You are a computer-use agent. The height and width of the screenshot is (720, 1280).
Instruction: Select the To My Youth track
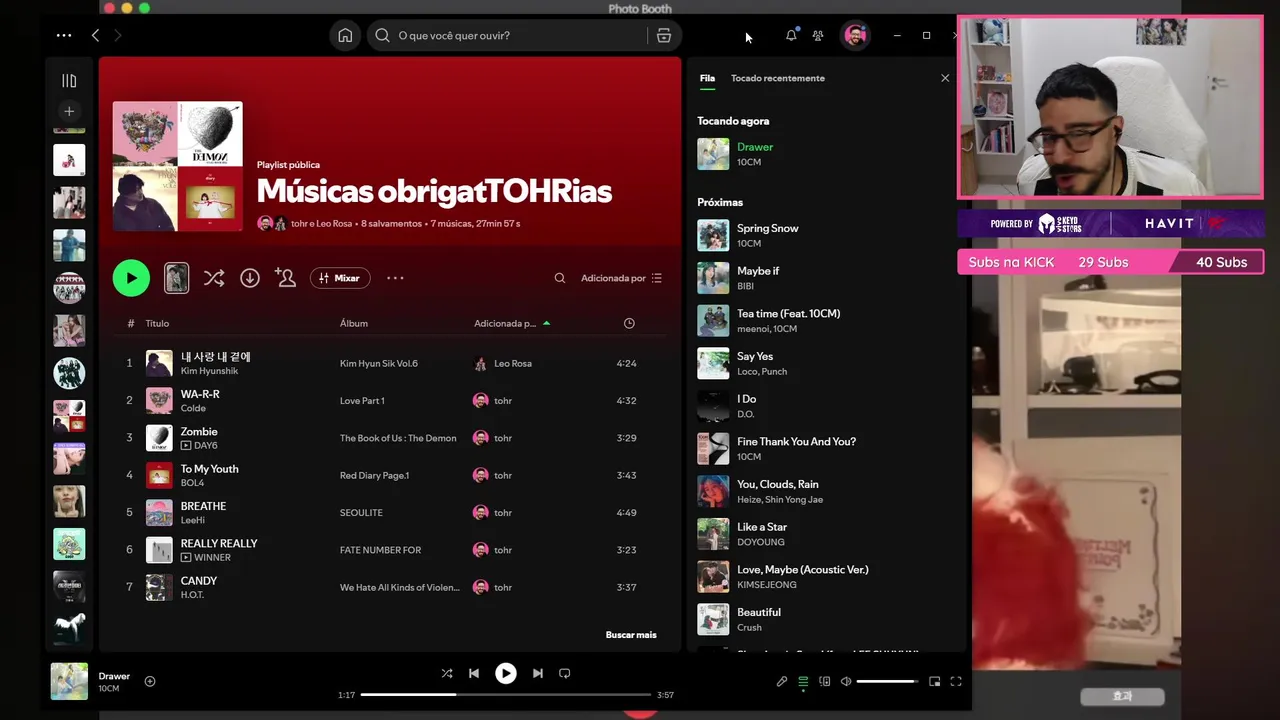click(x=390, y=475)
